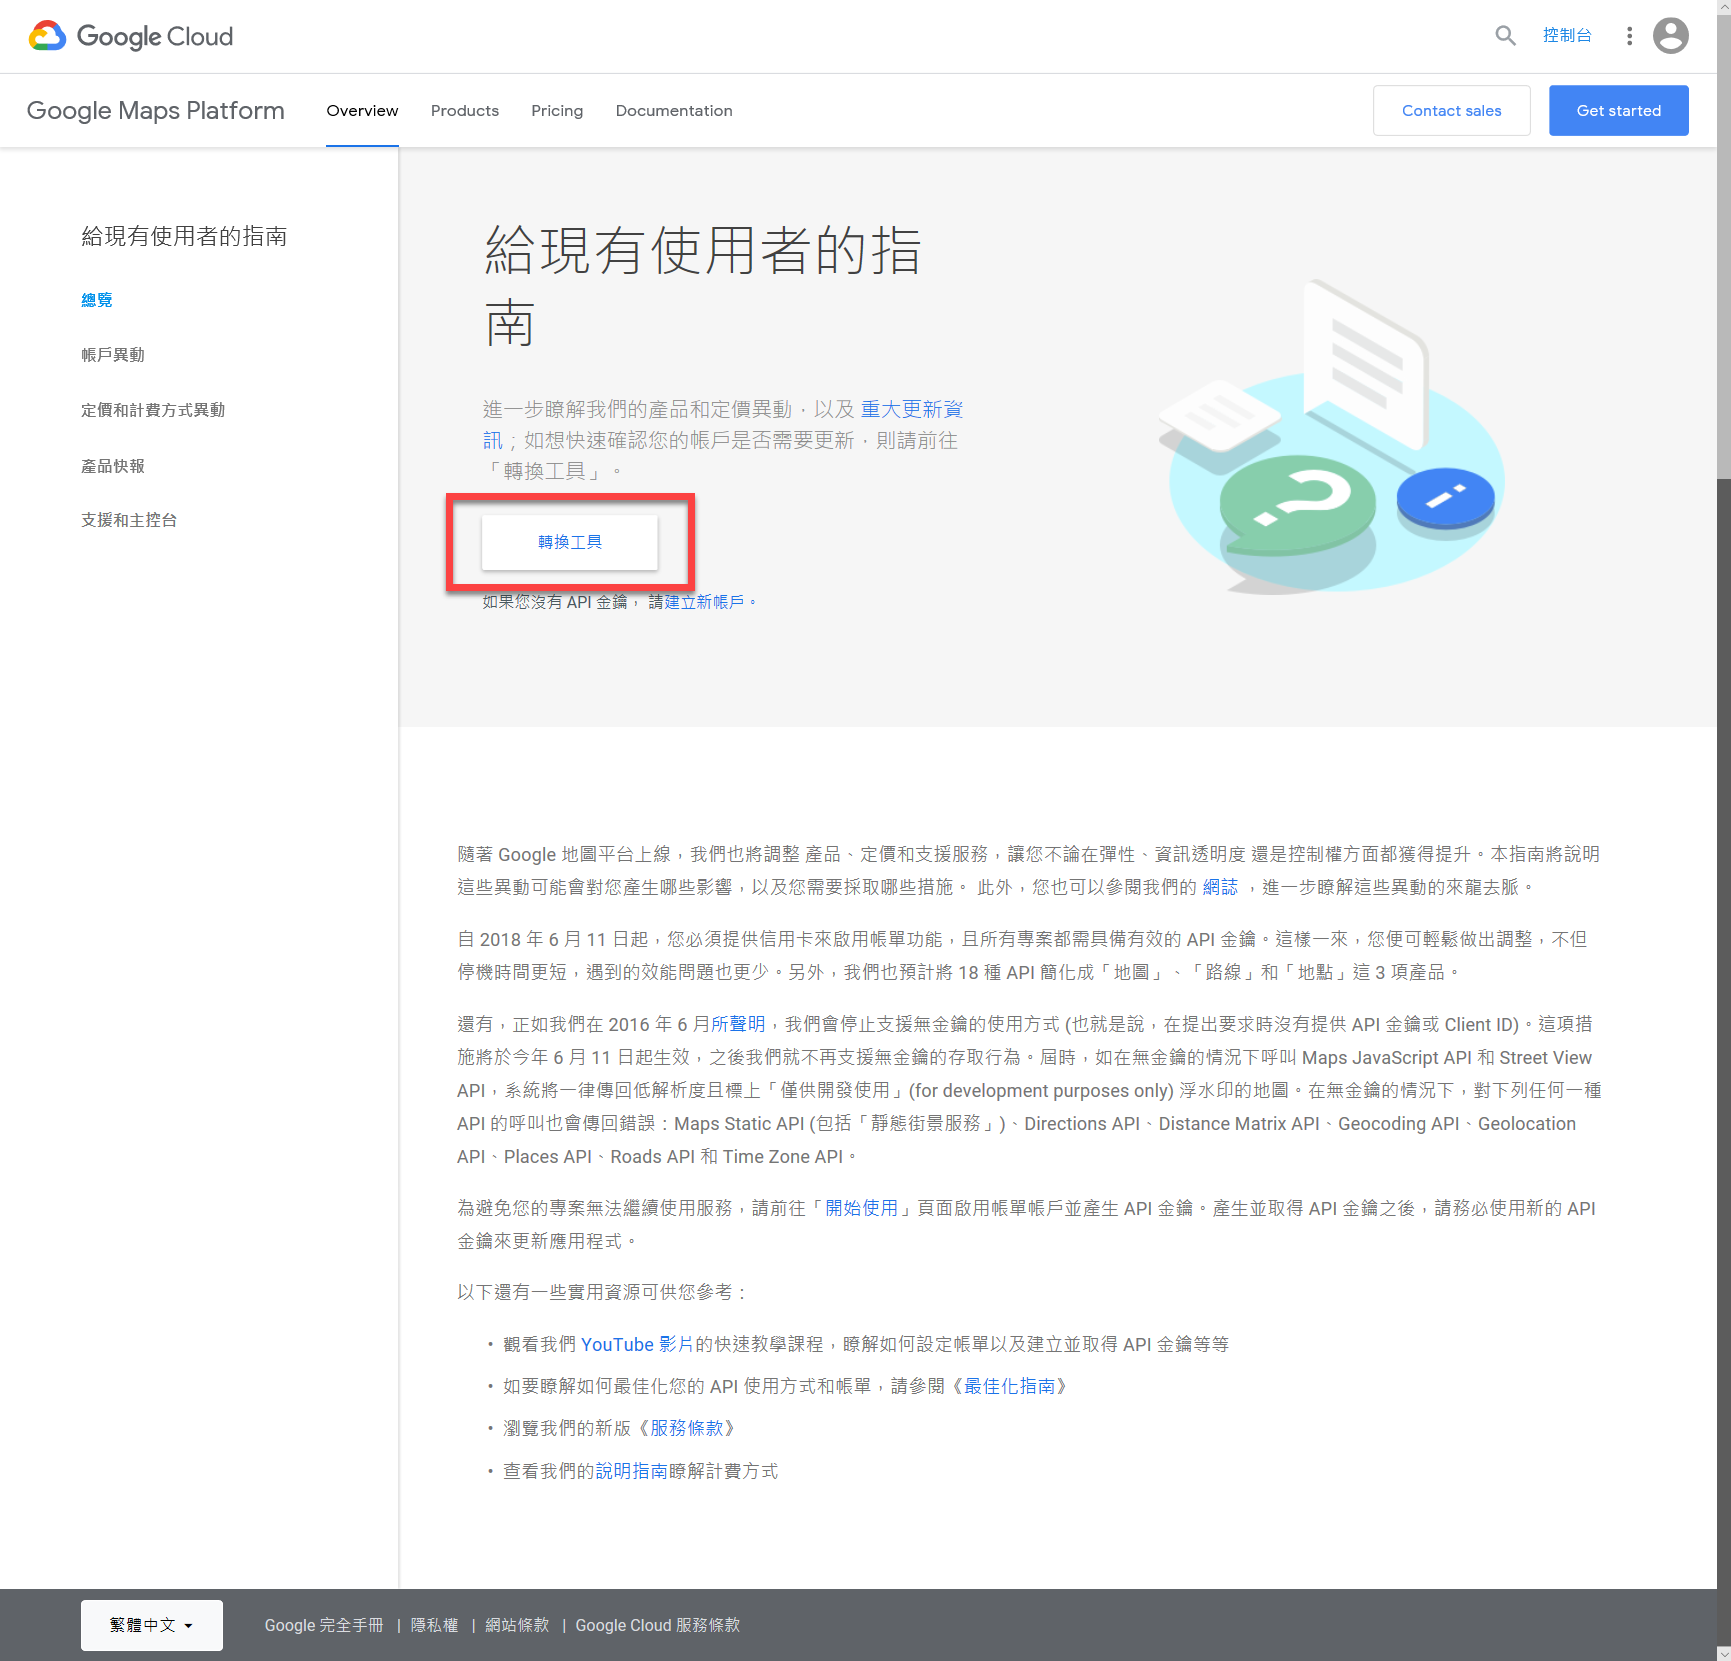Click the Google Cloud logo
Image resolution: width=1731 pixels, height=1661 pixels.
coord(130,36)
